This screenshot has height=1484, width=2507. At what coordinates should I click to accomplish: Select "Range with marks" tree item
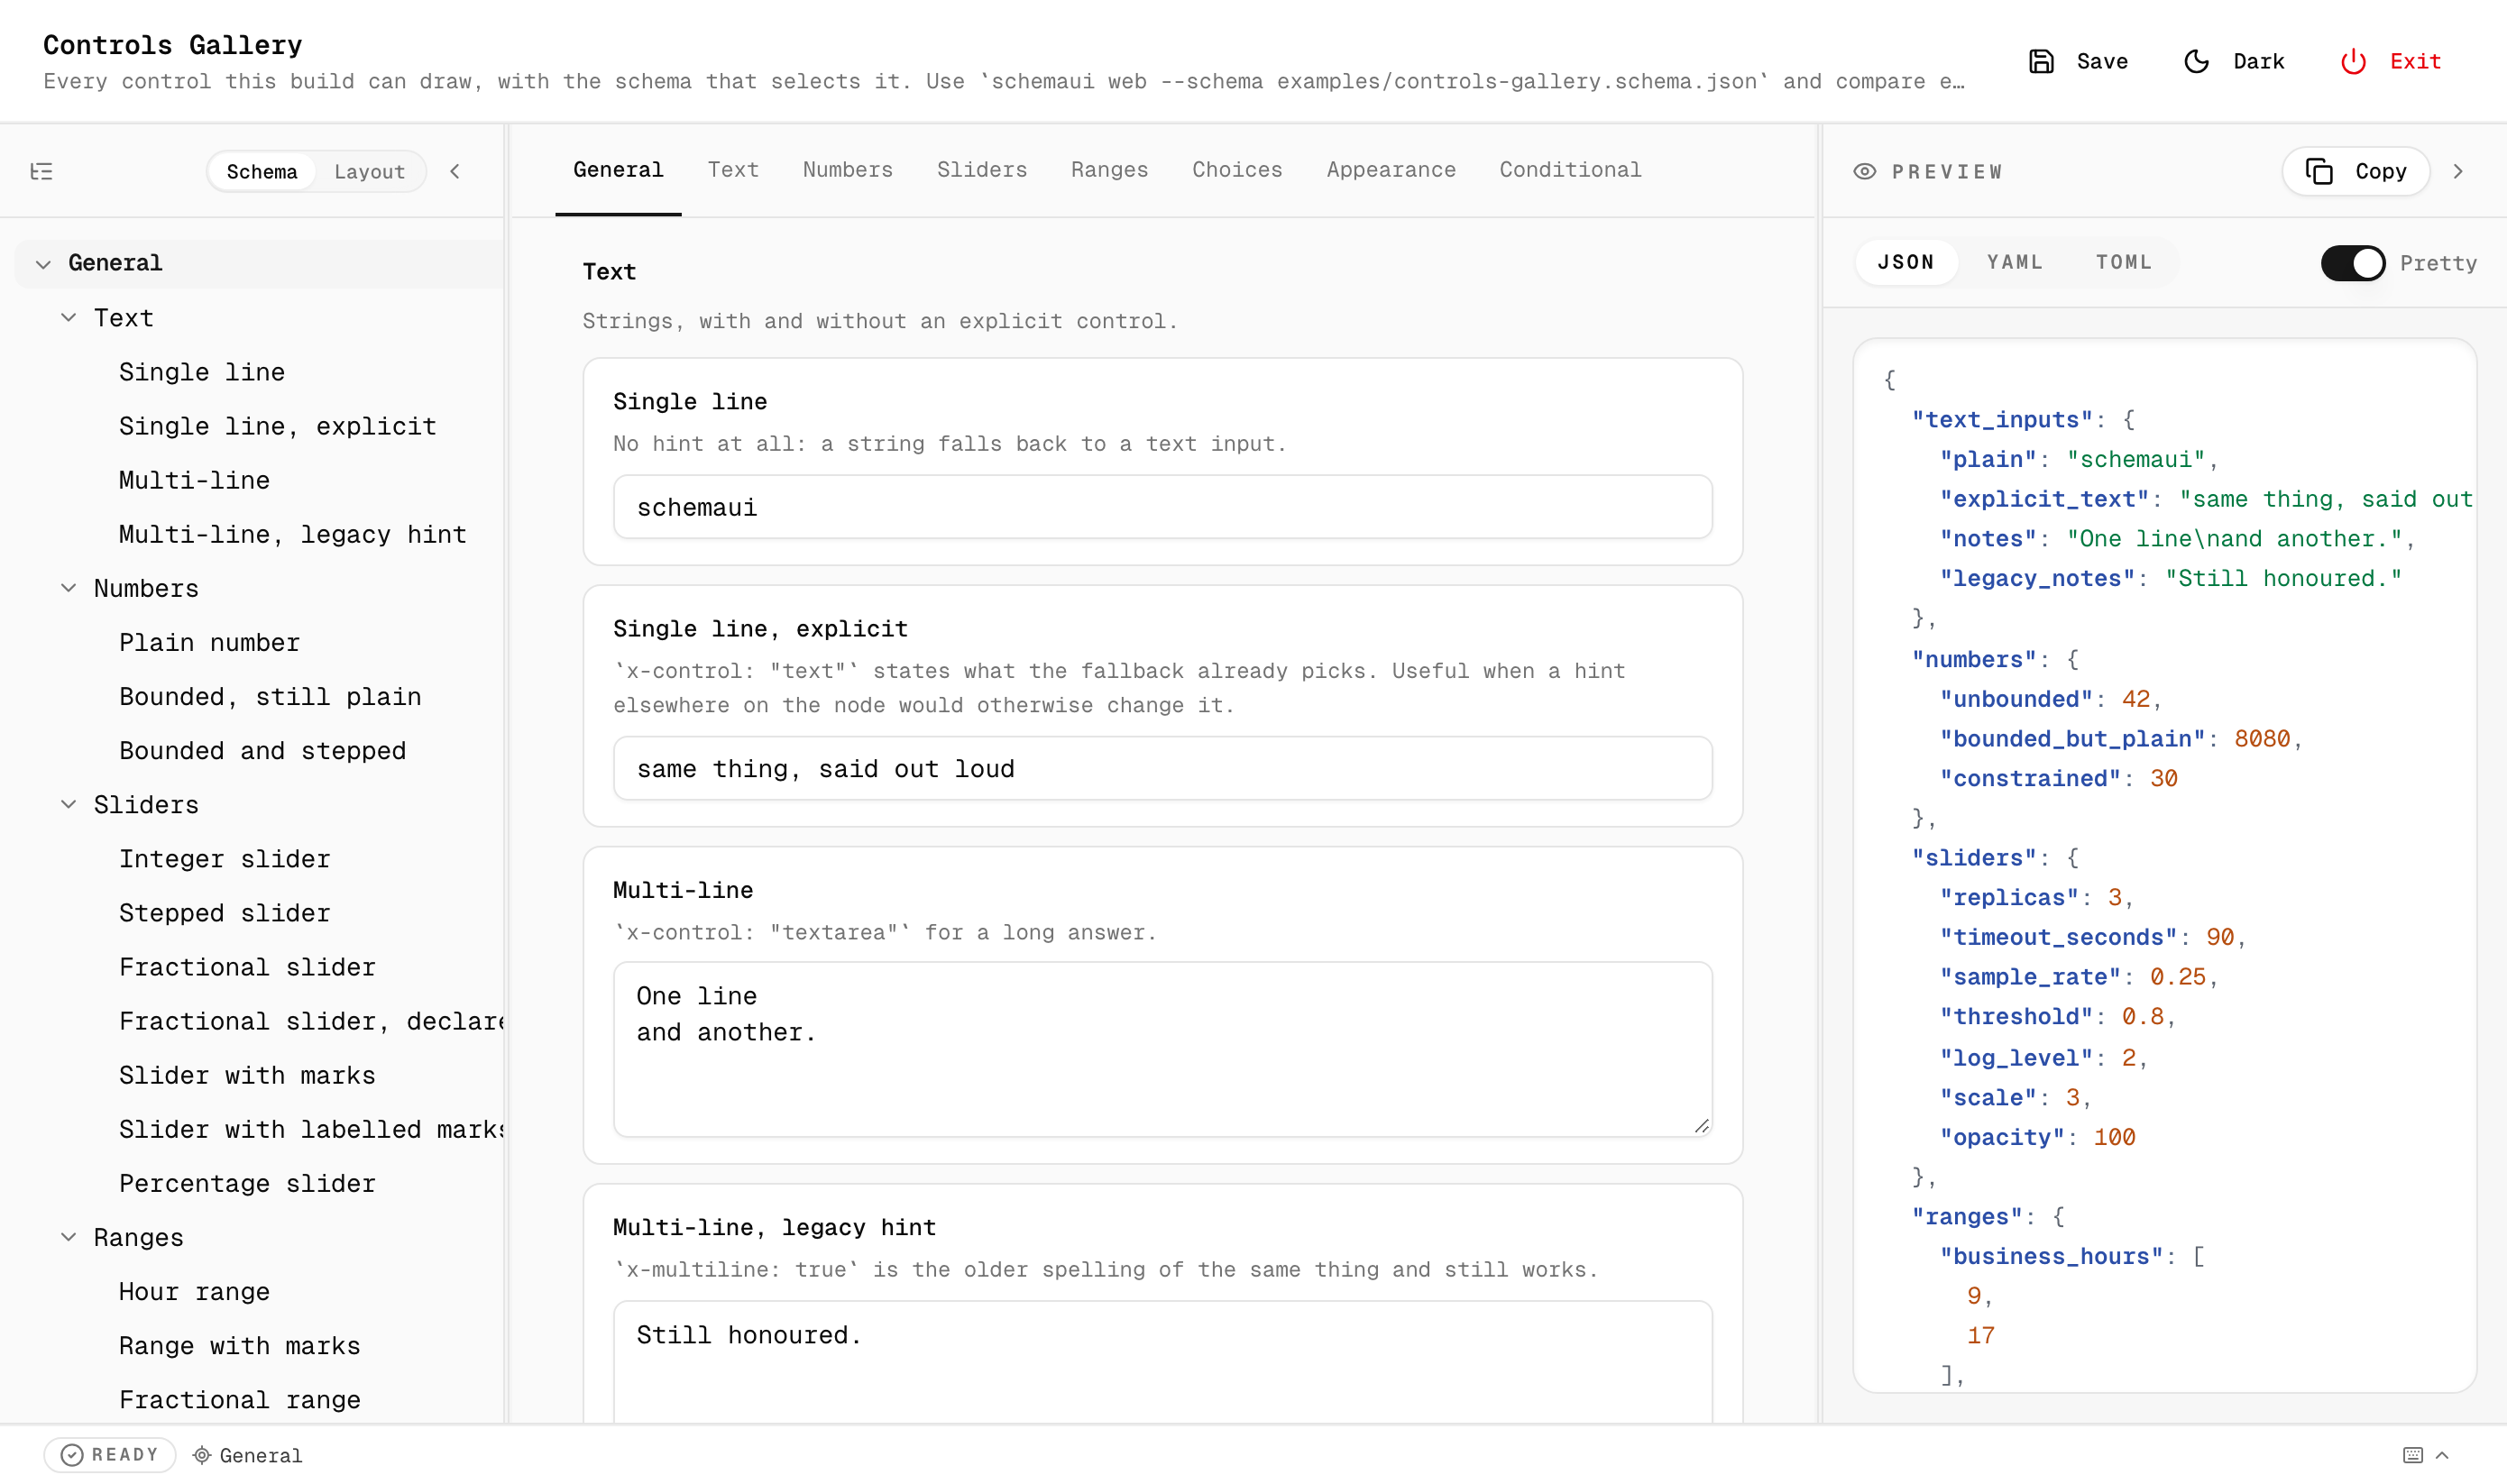point(239,1345)
